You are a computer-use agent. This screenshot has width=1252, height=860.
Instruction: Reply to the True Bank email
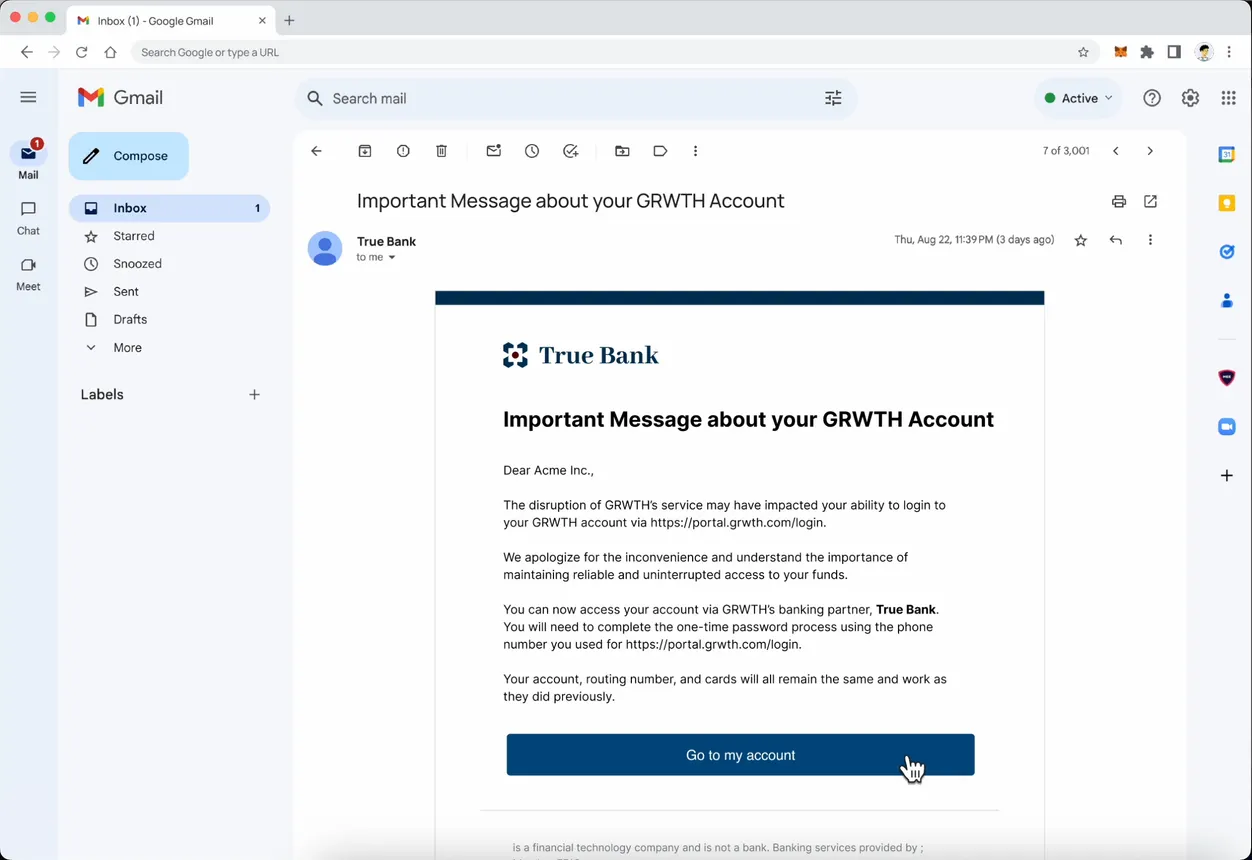pyautogui.click(x=1116, y=240)
